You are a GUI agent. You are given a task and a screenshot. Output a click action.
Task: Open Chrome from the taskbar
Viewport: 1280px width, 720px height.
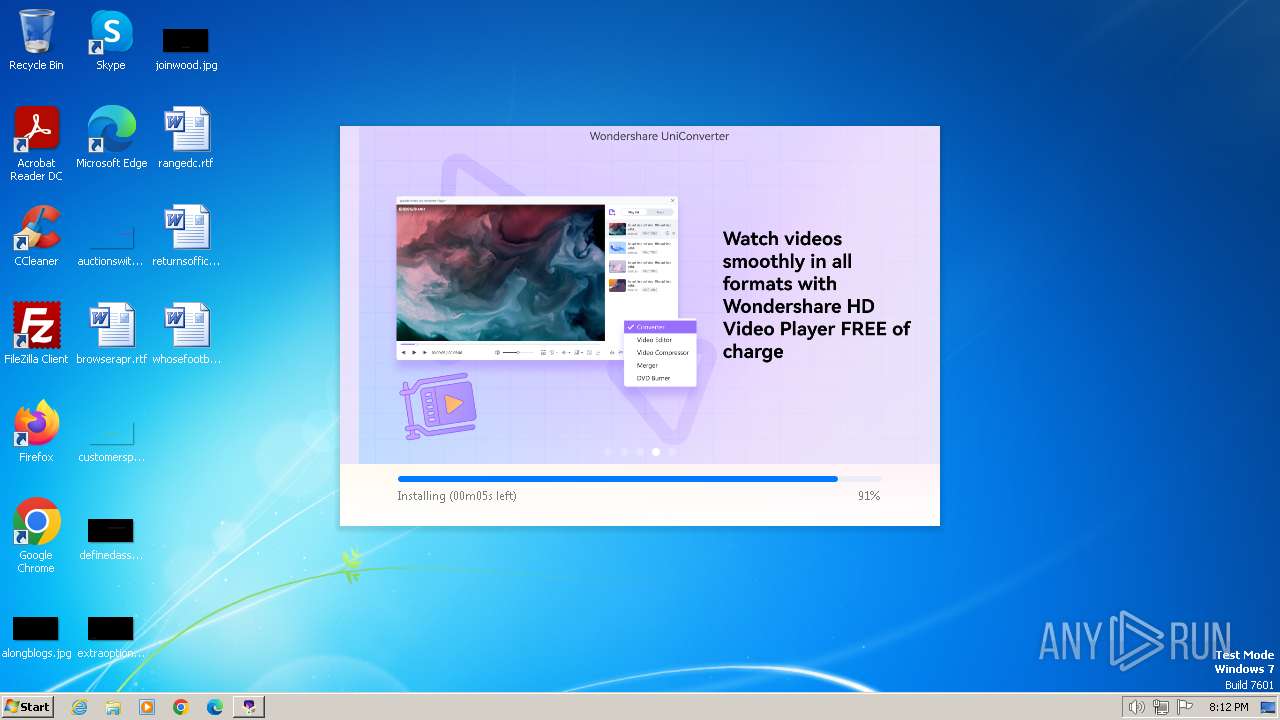181,707
